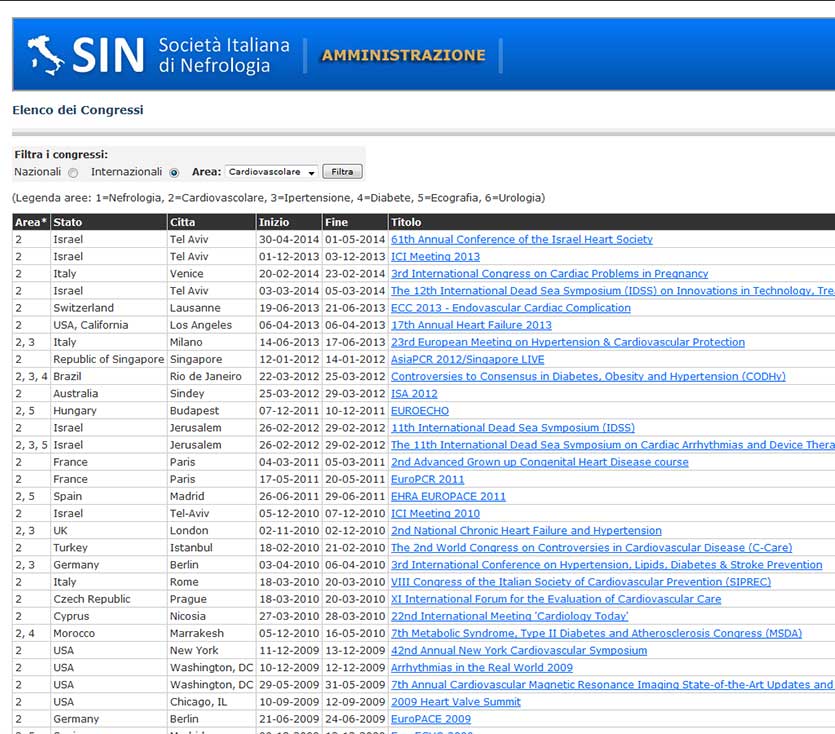This screenshot has height=734, width=835.
Task: Open the EuroPCR 2011 link
Action: tap(428, 479)
